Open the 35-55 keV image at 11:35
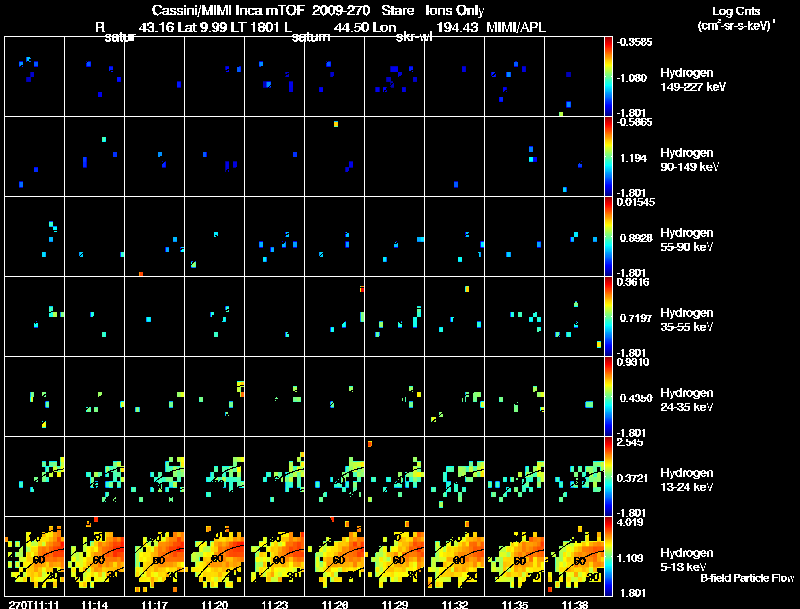The width and height of the screenshot is (800, 609). click(515, 317)
